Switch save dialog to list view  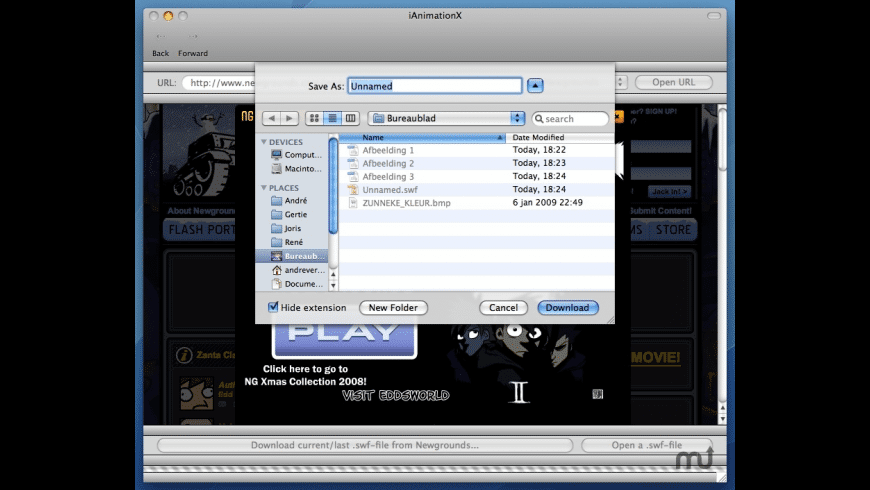pyautogui.click(x=332, y=118)
